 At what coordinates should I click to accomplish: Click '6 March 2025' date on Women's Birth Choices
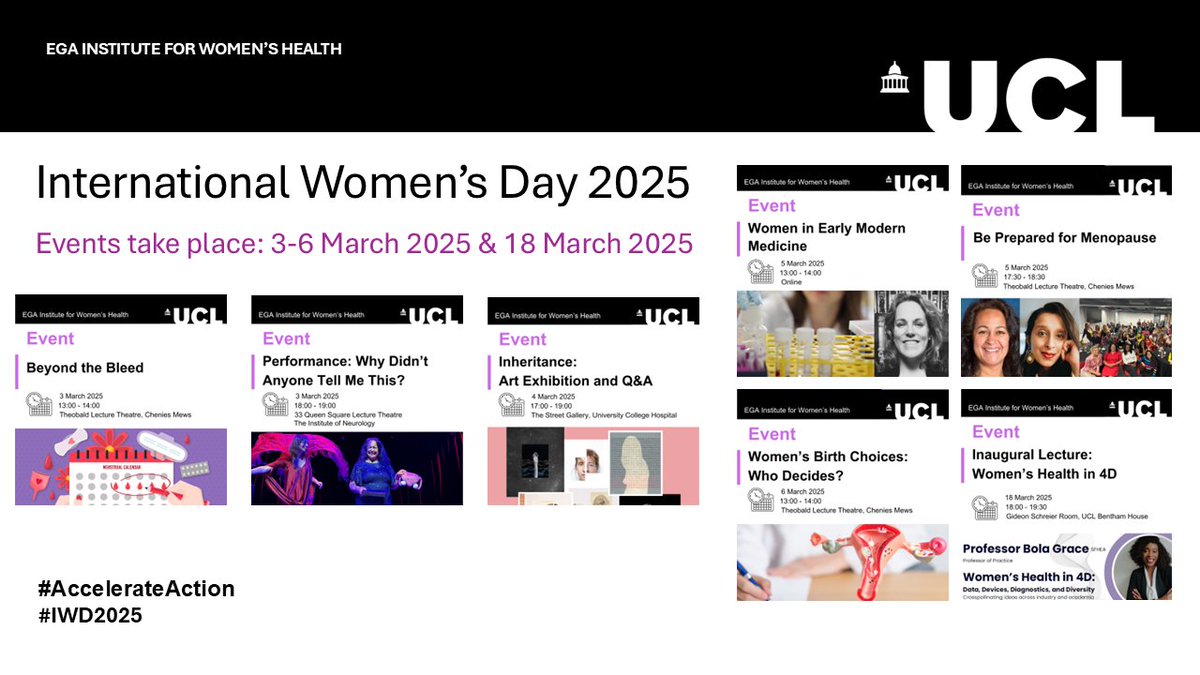pos(804,494)
